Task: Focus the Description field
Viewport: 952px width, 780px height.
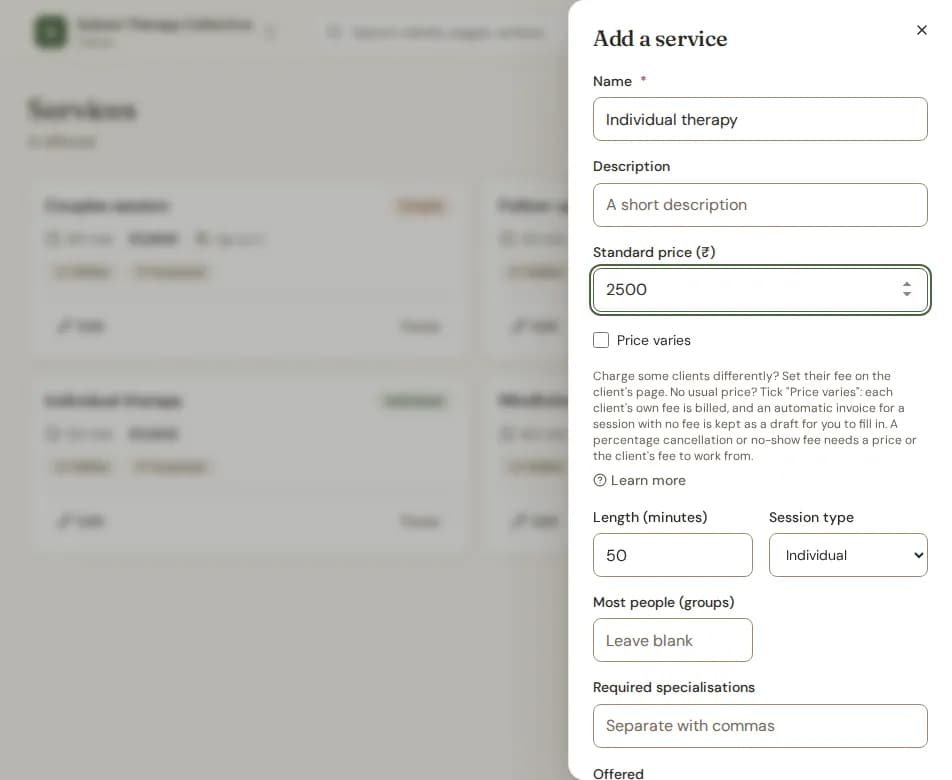Action: coord(760,205)
